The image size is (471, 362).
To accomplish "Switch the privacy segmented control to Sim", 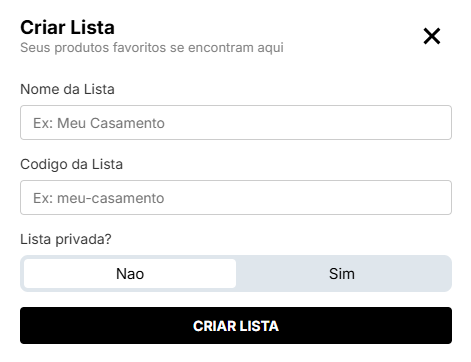I will click(342, 274).
